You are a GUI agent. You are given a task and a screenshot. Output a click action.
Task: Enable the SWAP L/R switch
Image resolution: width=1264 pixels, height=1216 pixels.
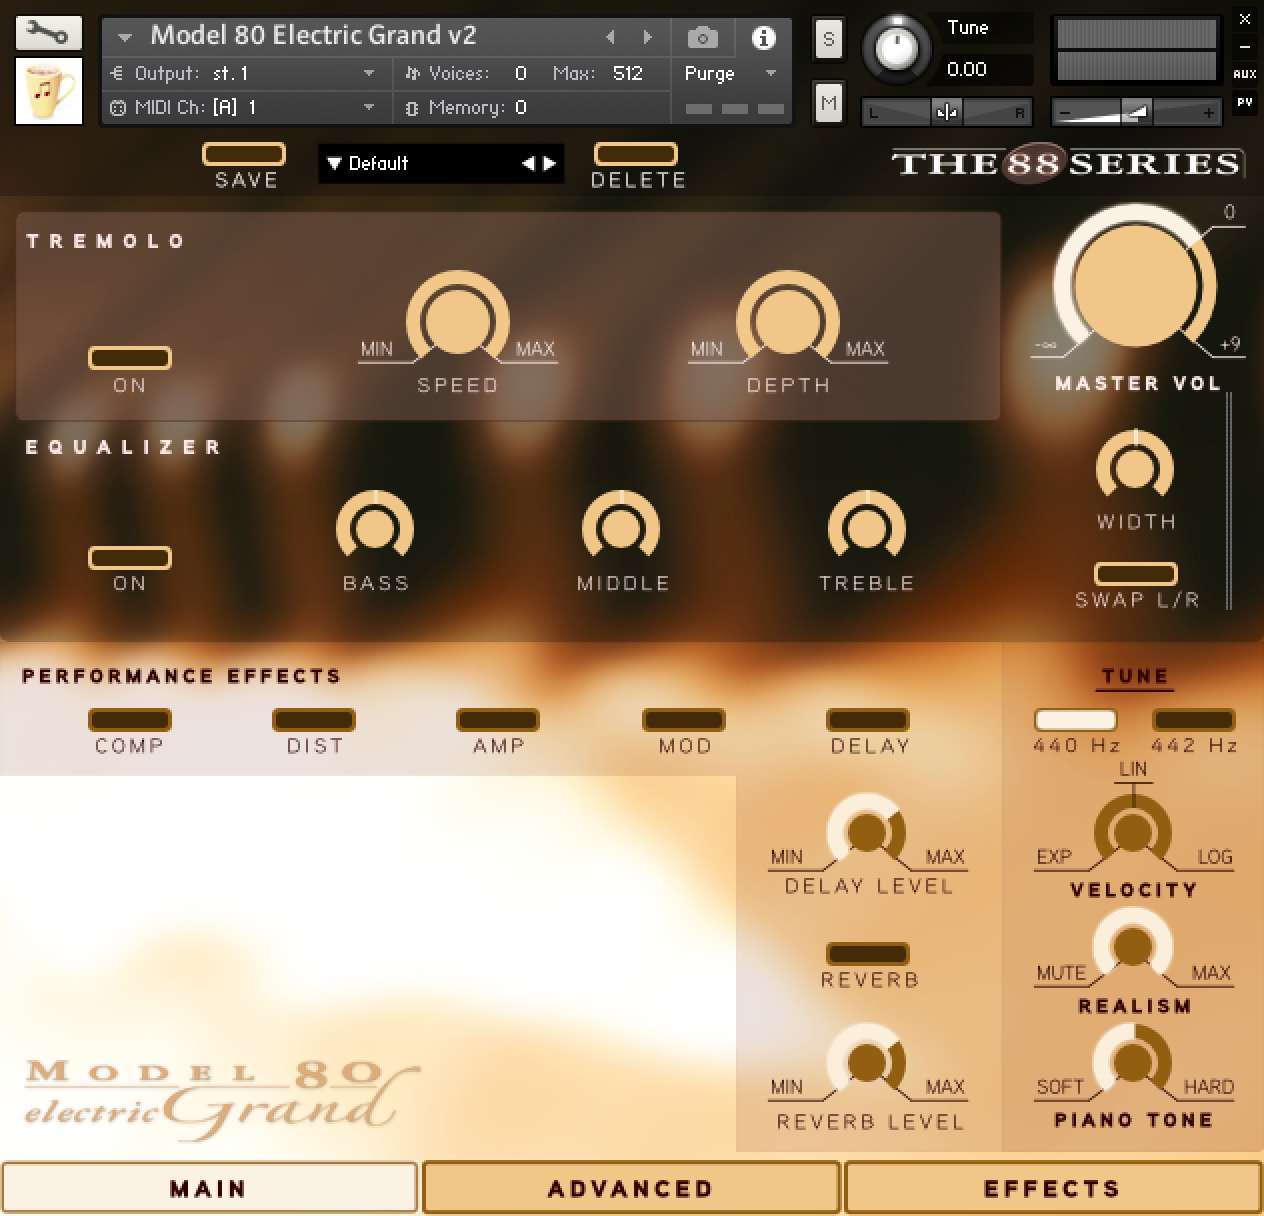1135,574
